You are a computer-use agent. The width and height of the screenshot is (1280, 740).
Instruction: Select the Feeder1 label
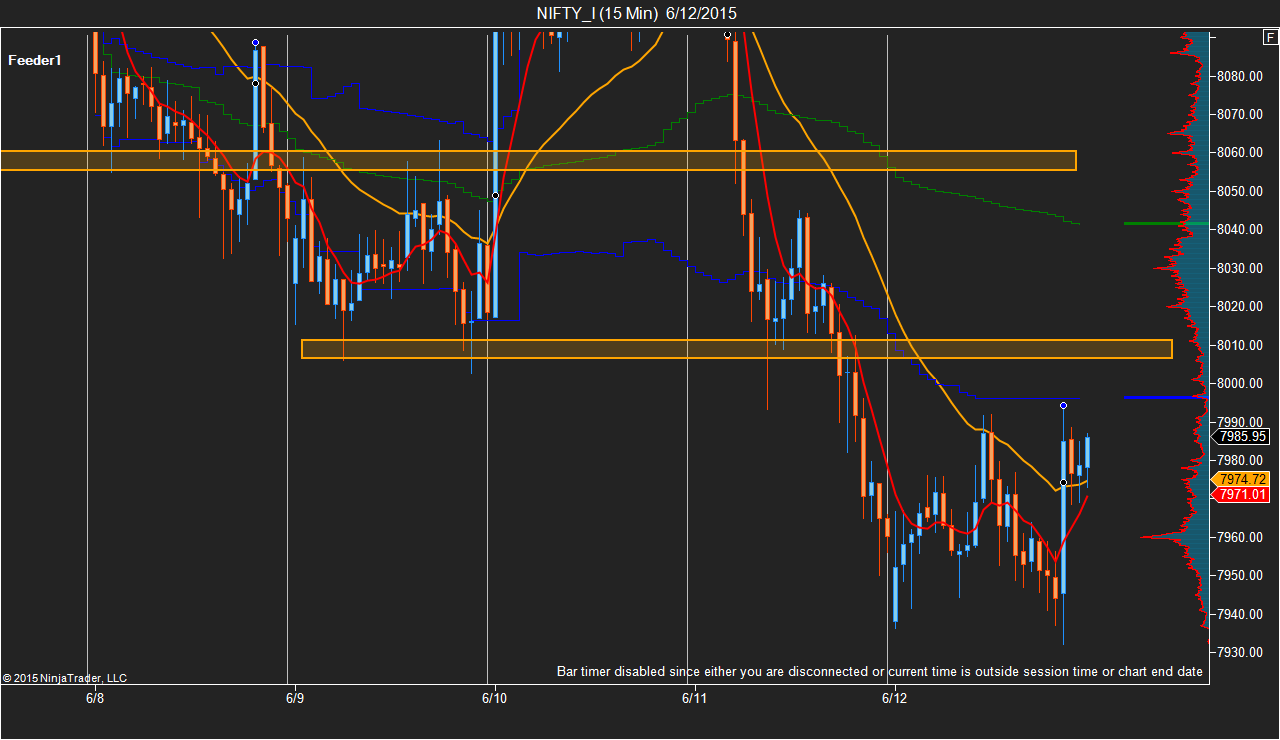click(35, 60)
